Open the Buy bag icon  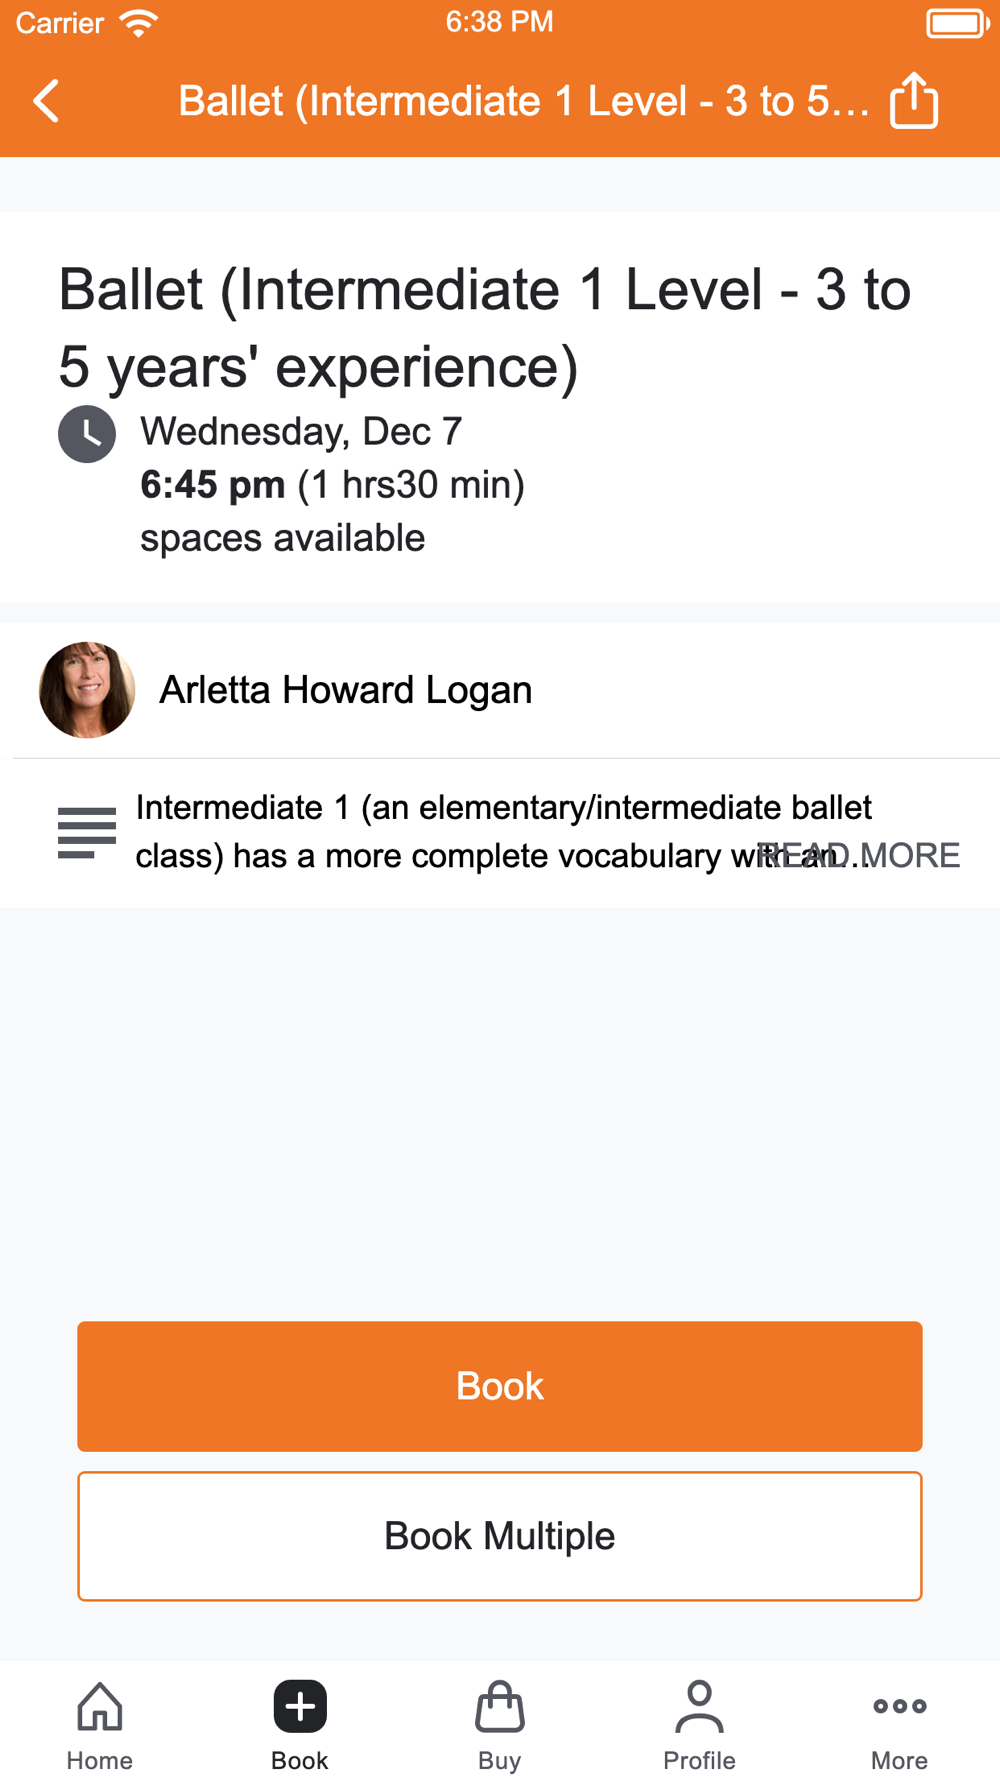(499, 1706)
